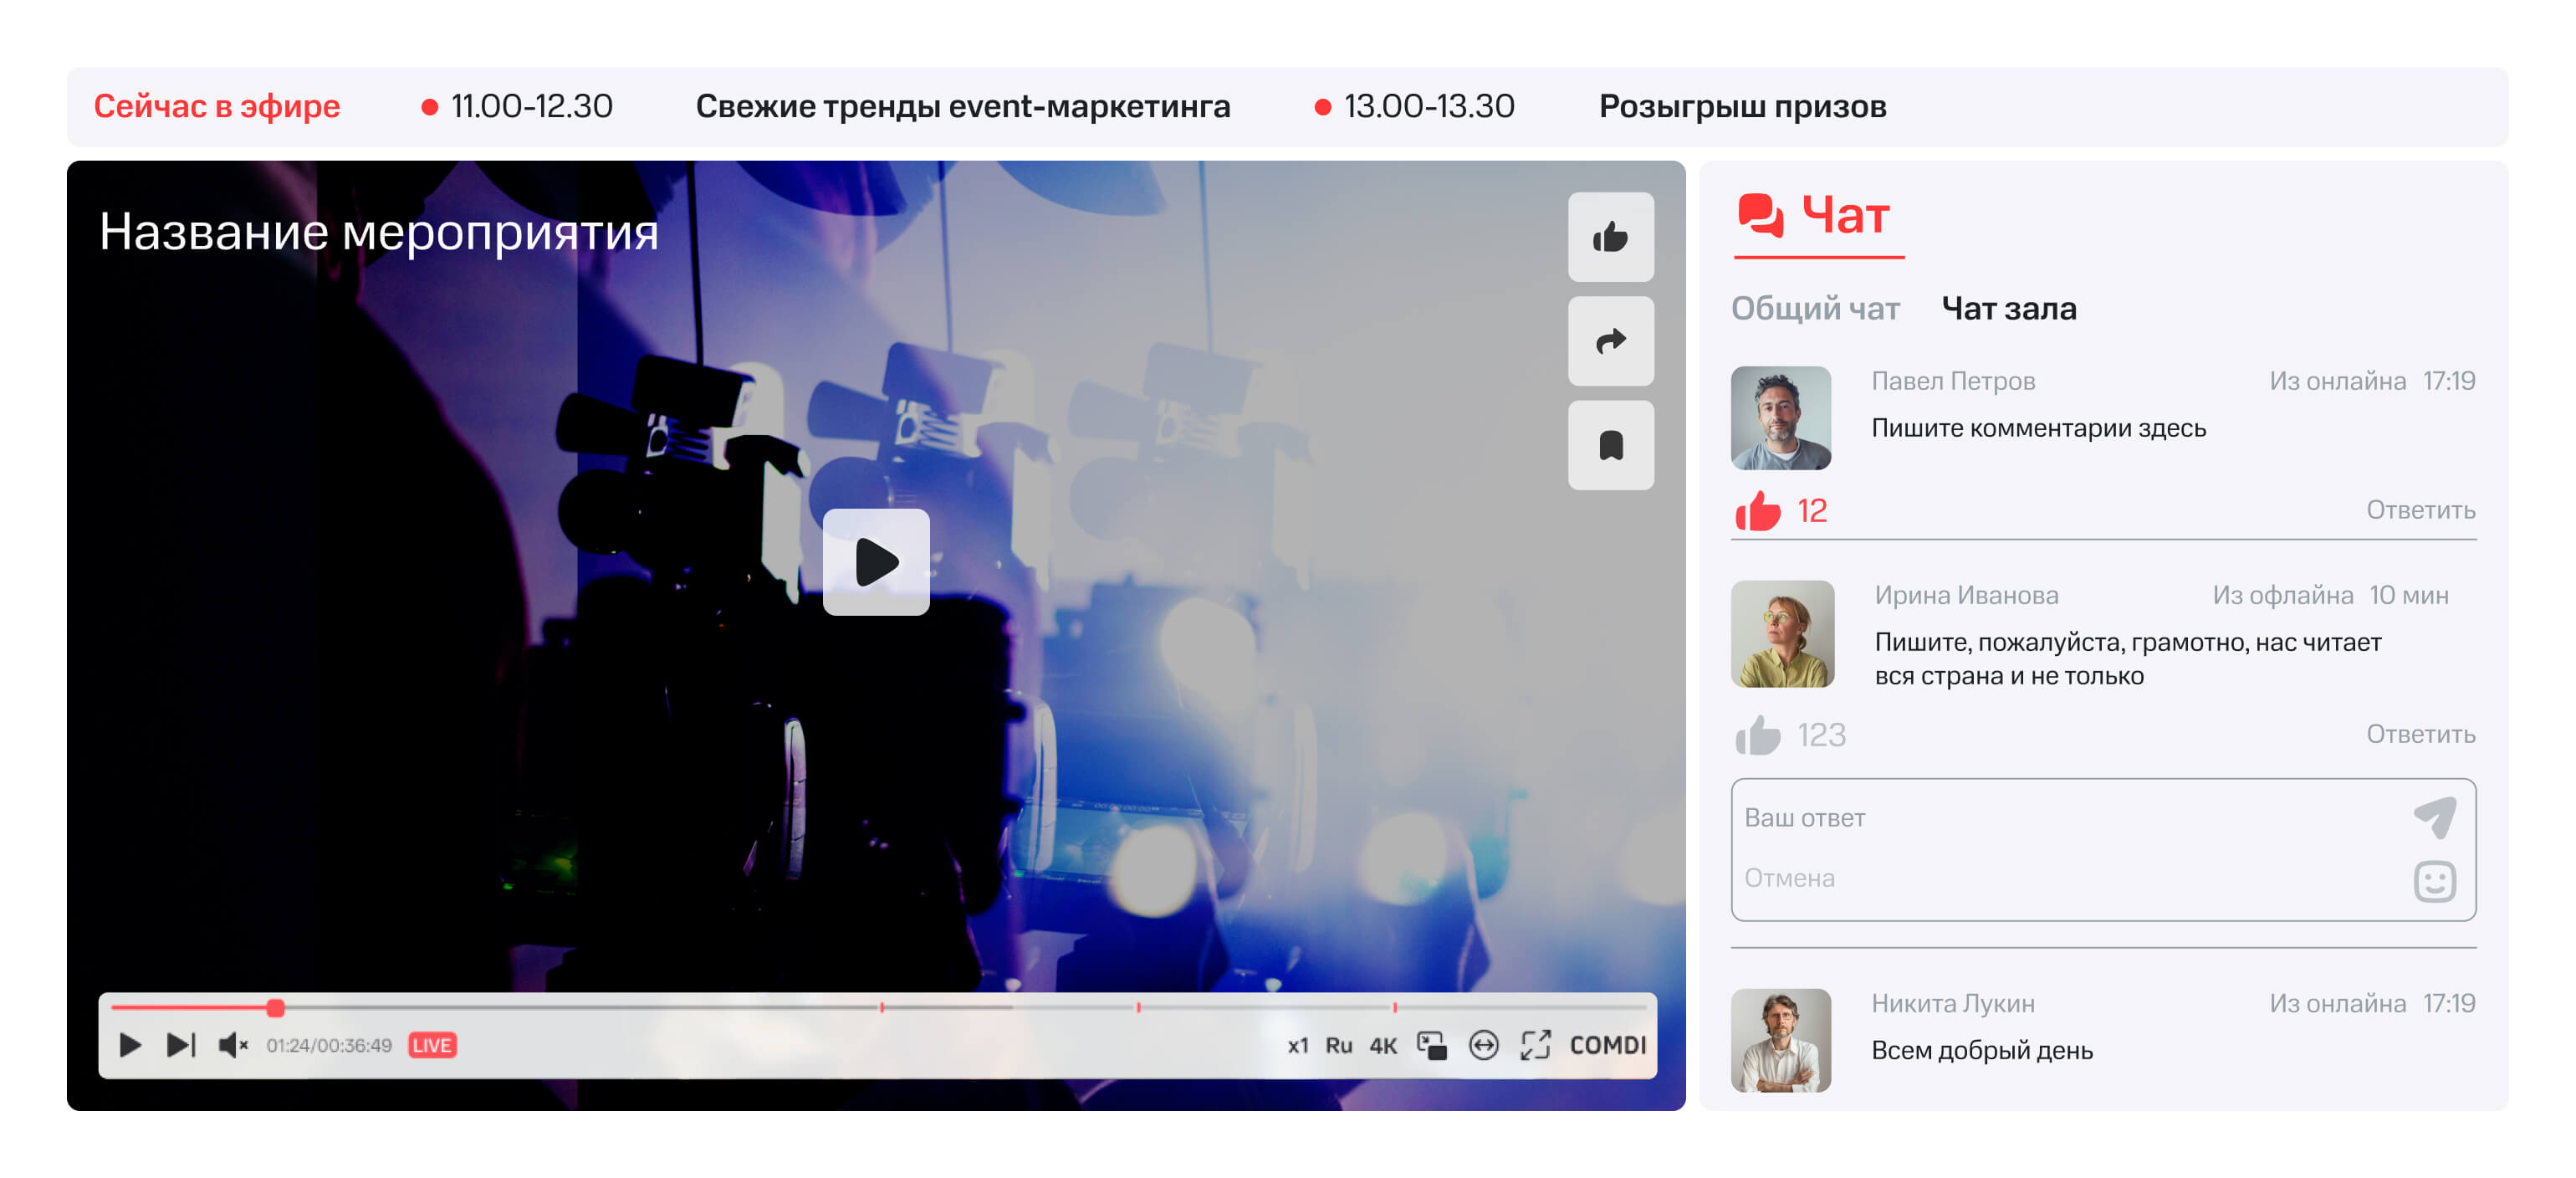Click the video progress bar handle

coord(275,1008)
